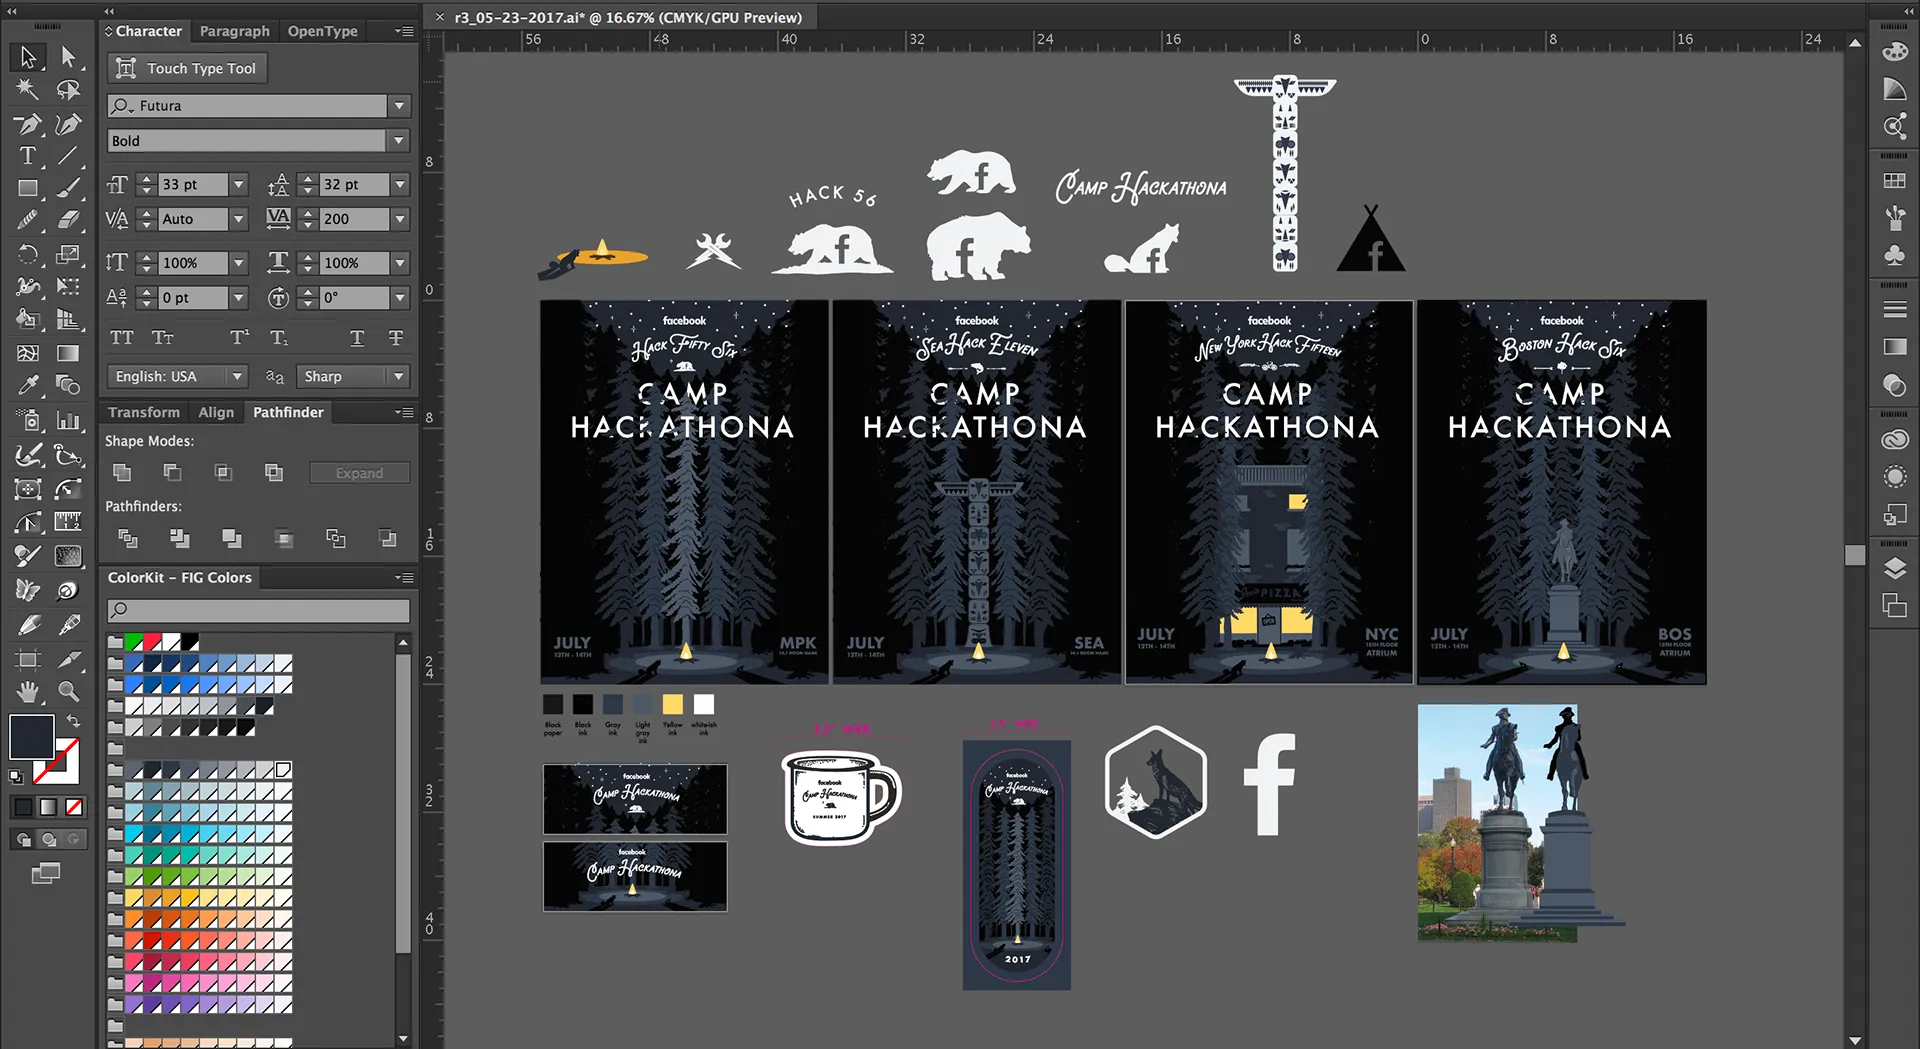This screenshot has width=1920, height=1049.
Task: Select the Zoom magnifier tool
Action: (68, 691)
